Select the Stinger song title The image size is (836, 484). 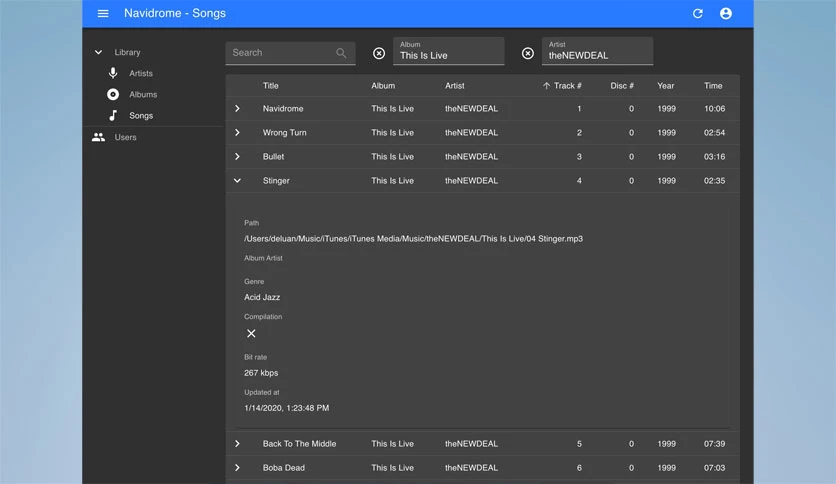click(x=276, y=181)
